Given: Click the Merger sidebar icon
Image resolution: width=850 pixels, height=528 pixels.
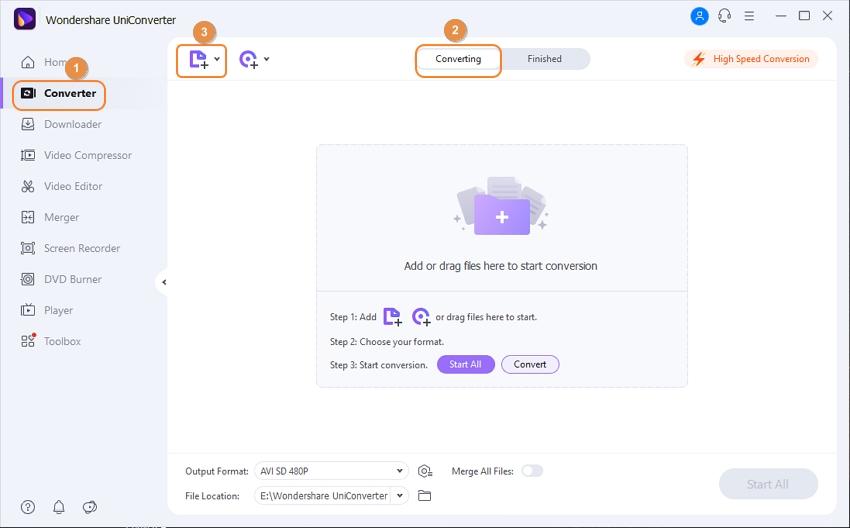Looking at the screenshot, I should tap(28, 217).
